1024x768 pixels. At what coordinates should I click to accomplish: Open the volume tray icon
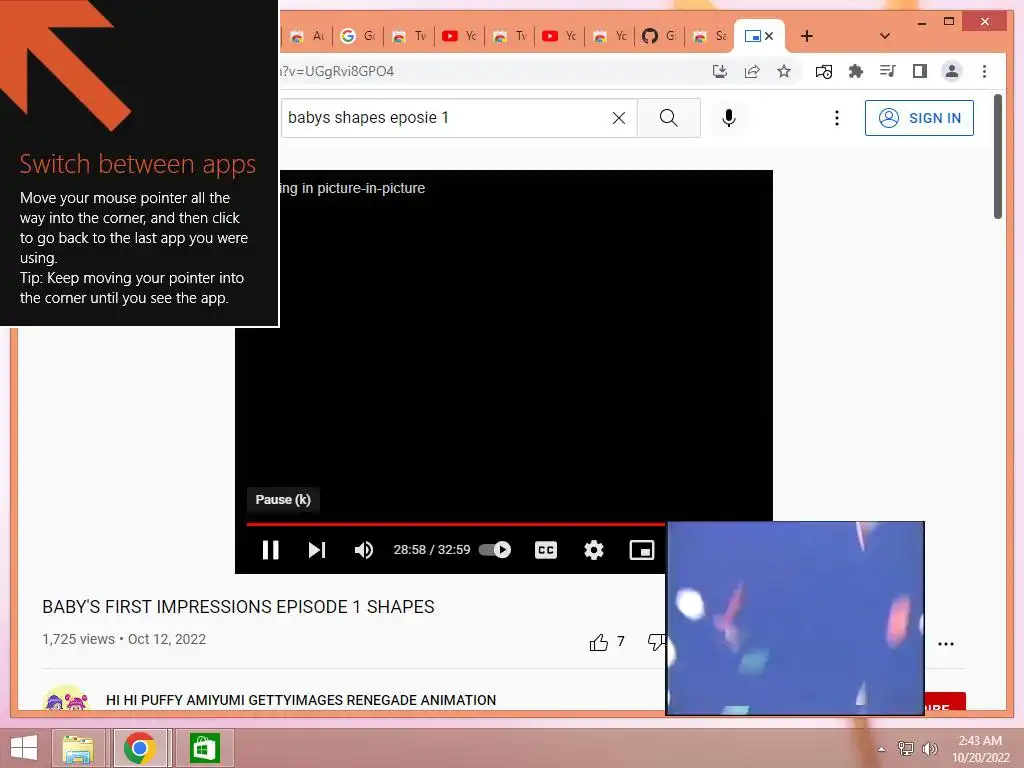[x=929, y=748]
